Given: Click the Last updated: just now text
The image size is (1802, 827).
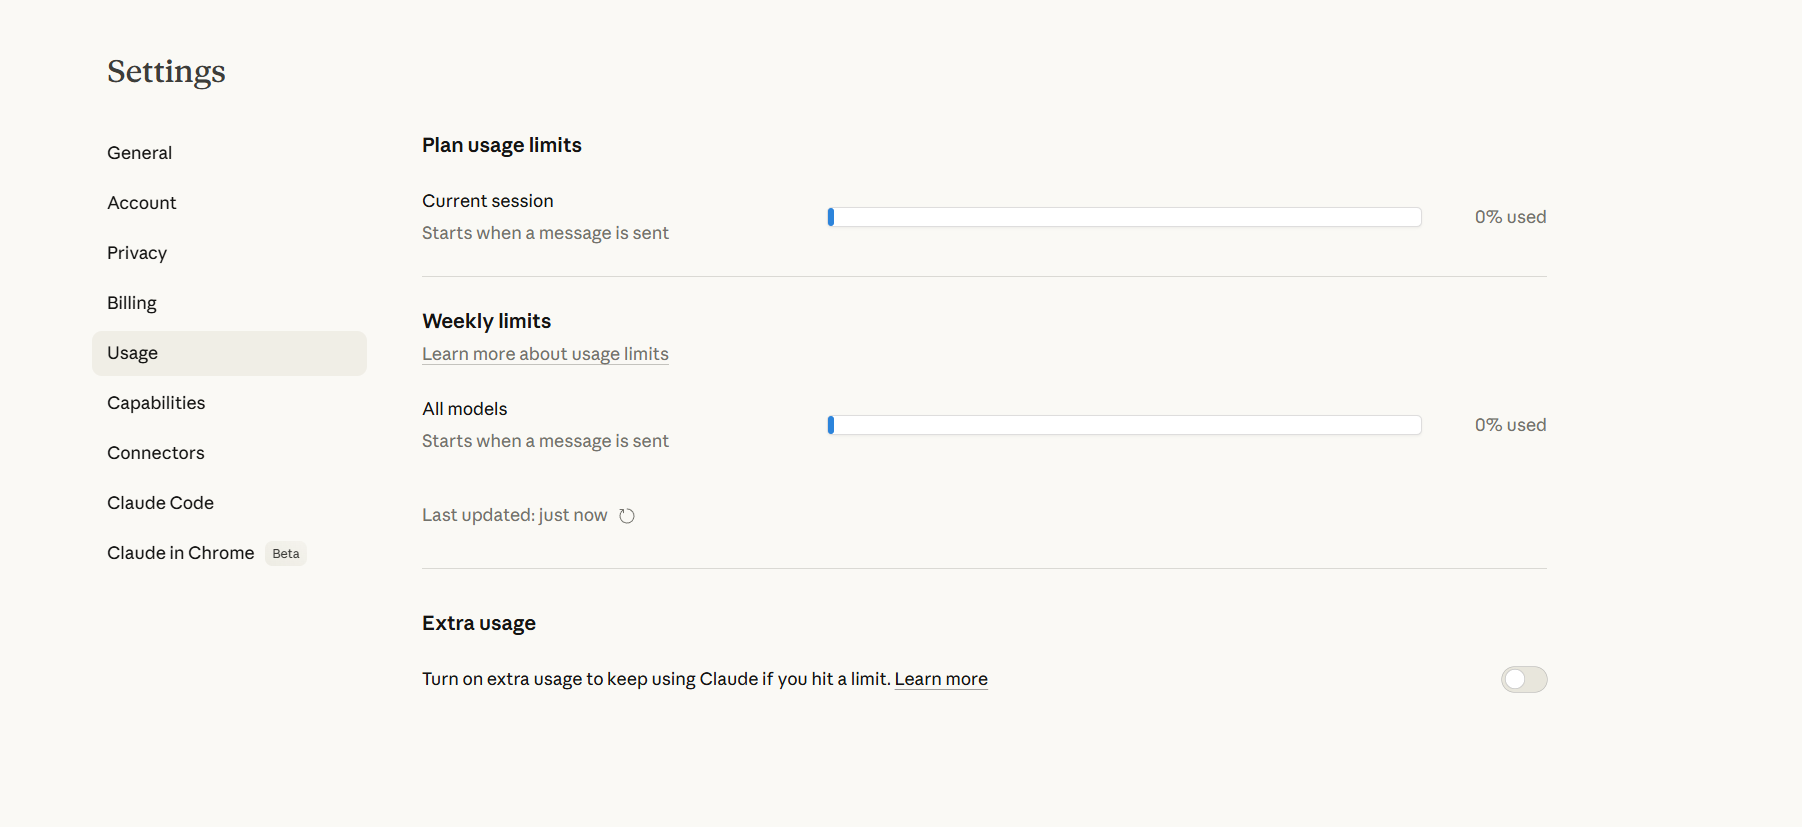Looking at the screenshot, I should [x=515, y=515].
